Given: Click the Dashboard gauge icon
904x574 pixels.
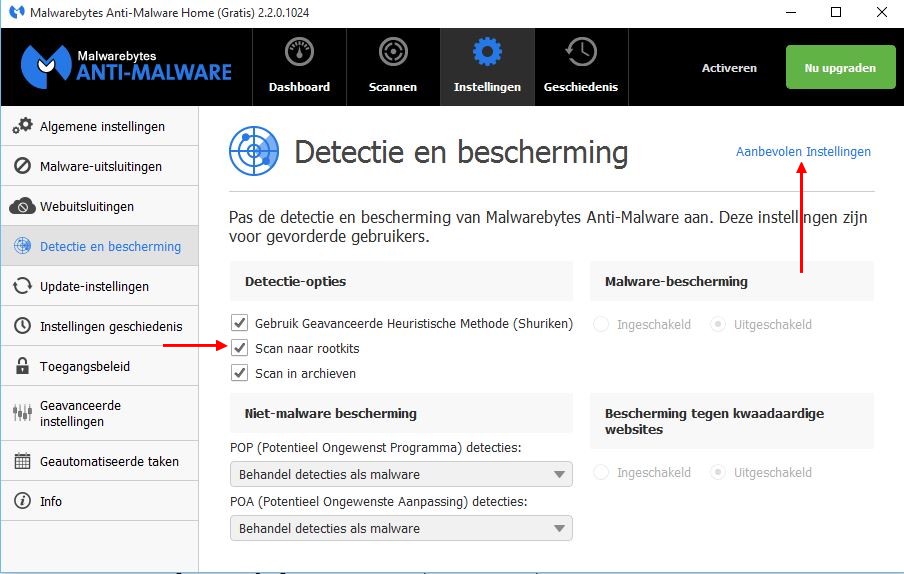Looking at the screenshot, I should pos(299,52).
